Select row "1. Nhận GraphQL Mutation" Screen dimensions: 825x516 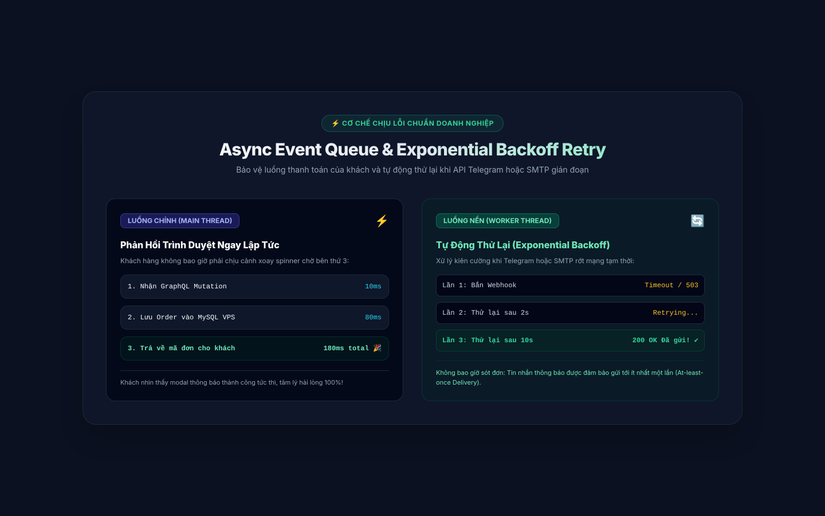[255, 287]
